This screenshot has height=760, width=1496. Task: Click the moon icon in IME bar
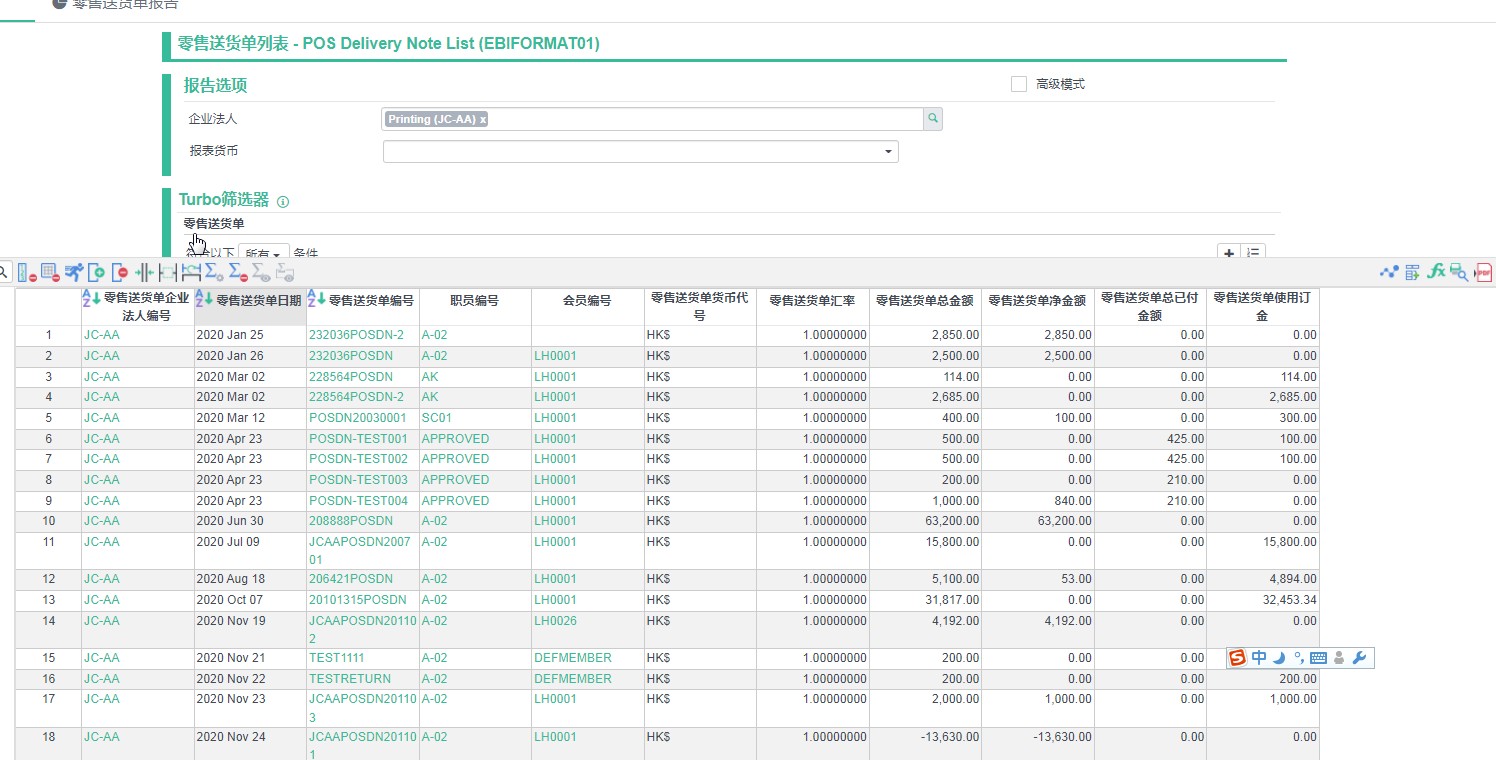tap(1279, 658)
